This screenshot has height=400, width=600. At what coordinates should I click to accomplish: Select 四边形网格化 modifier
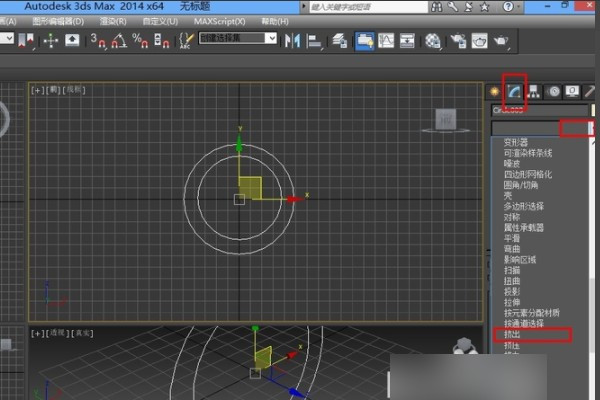tap(528, 175)
